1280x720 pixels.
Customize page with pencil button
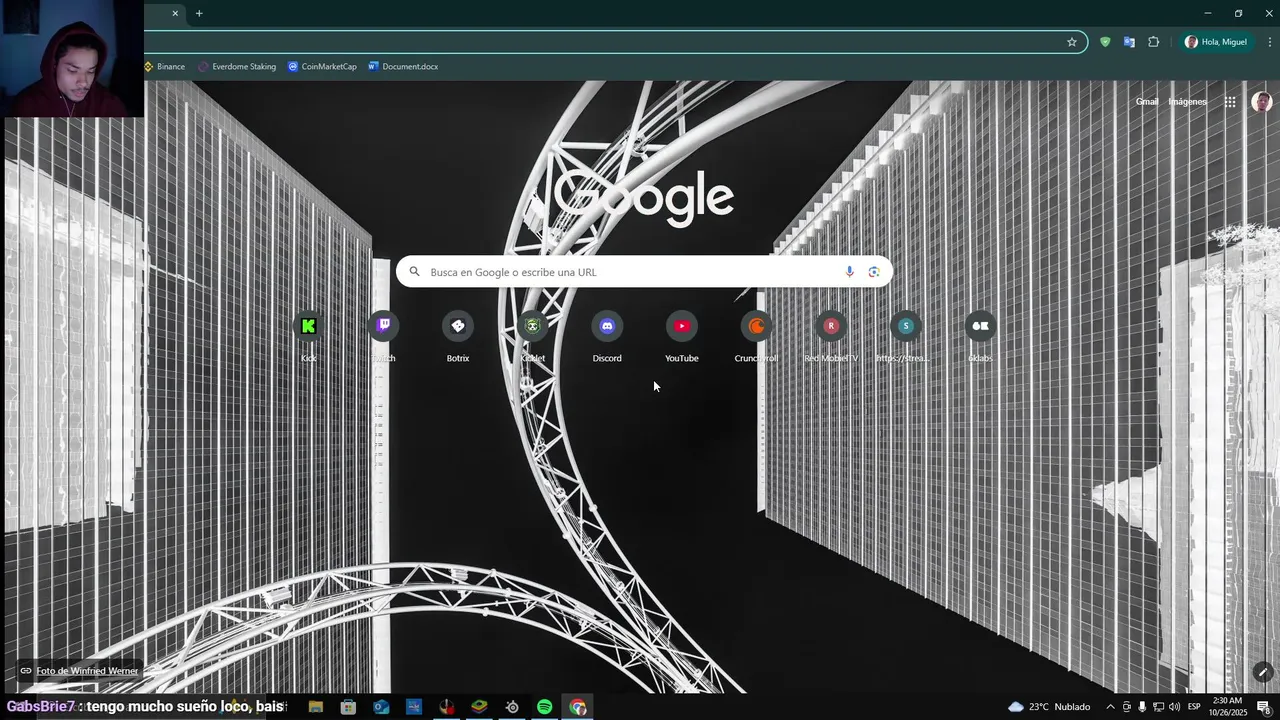point(1263,672)
